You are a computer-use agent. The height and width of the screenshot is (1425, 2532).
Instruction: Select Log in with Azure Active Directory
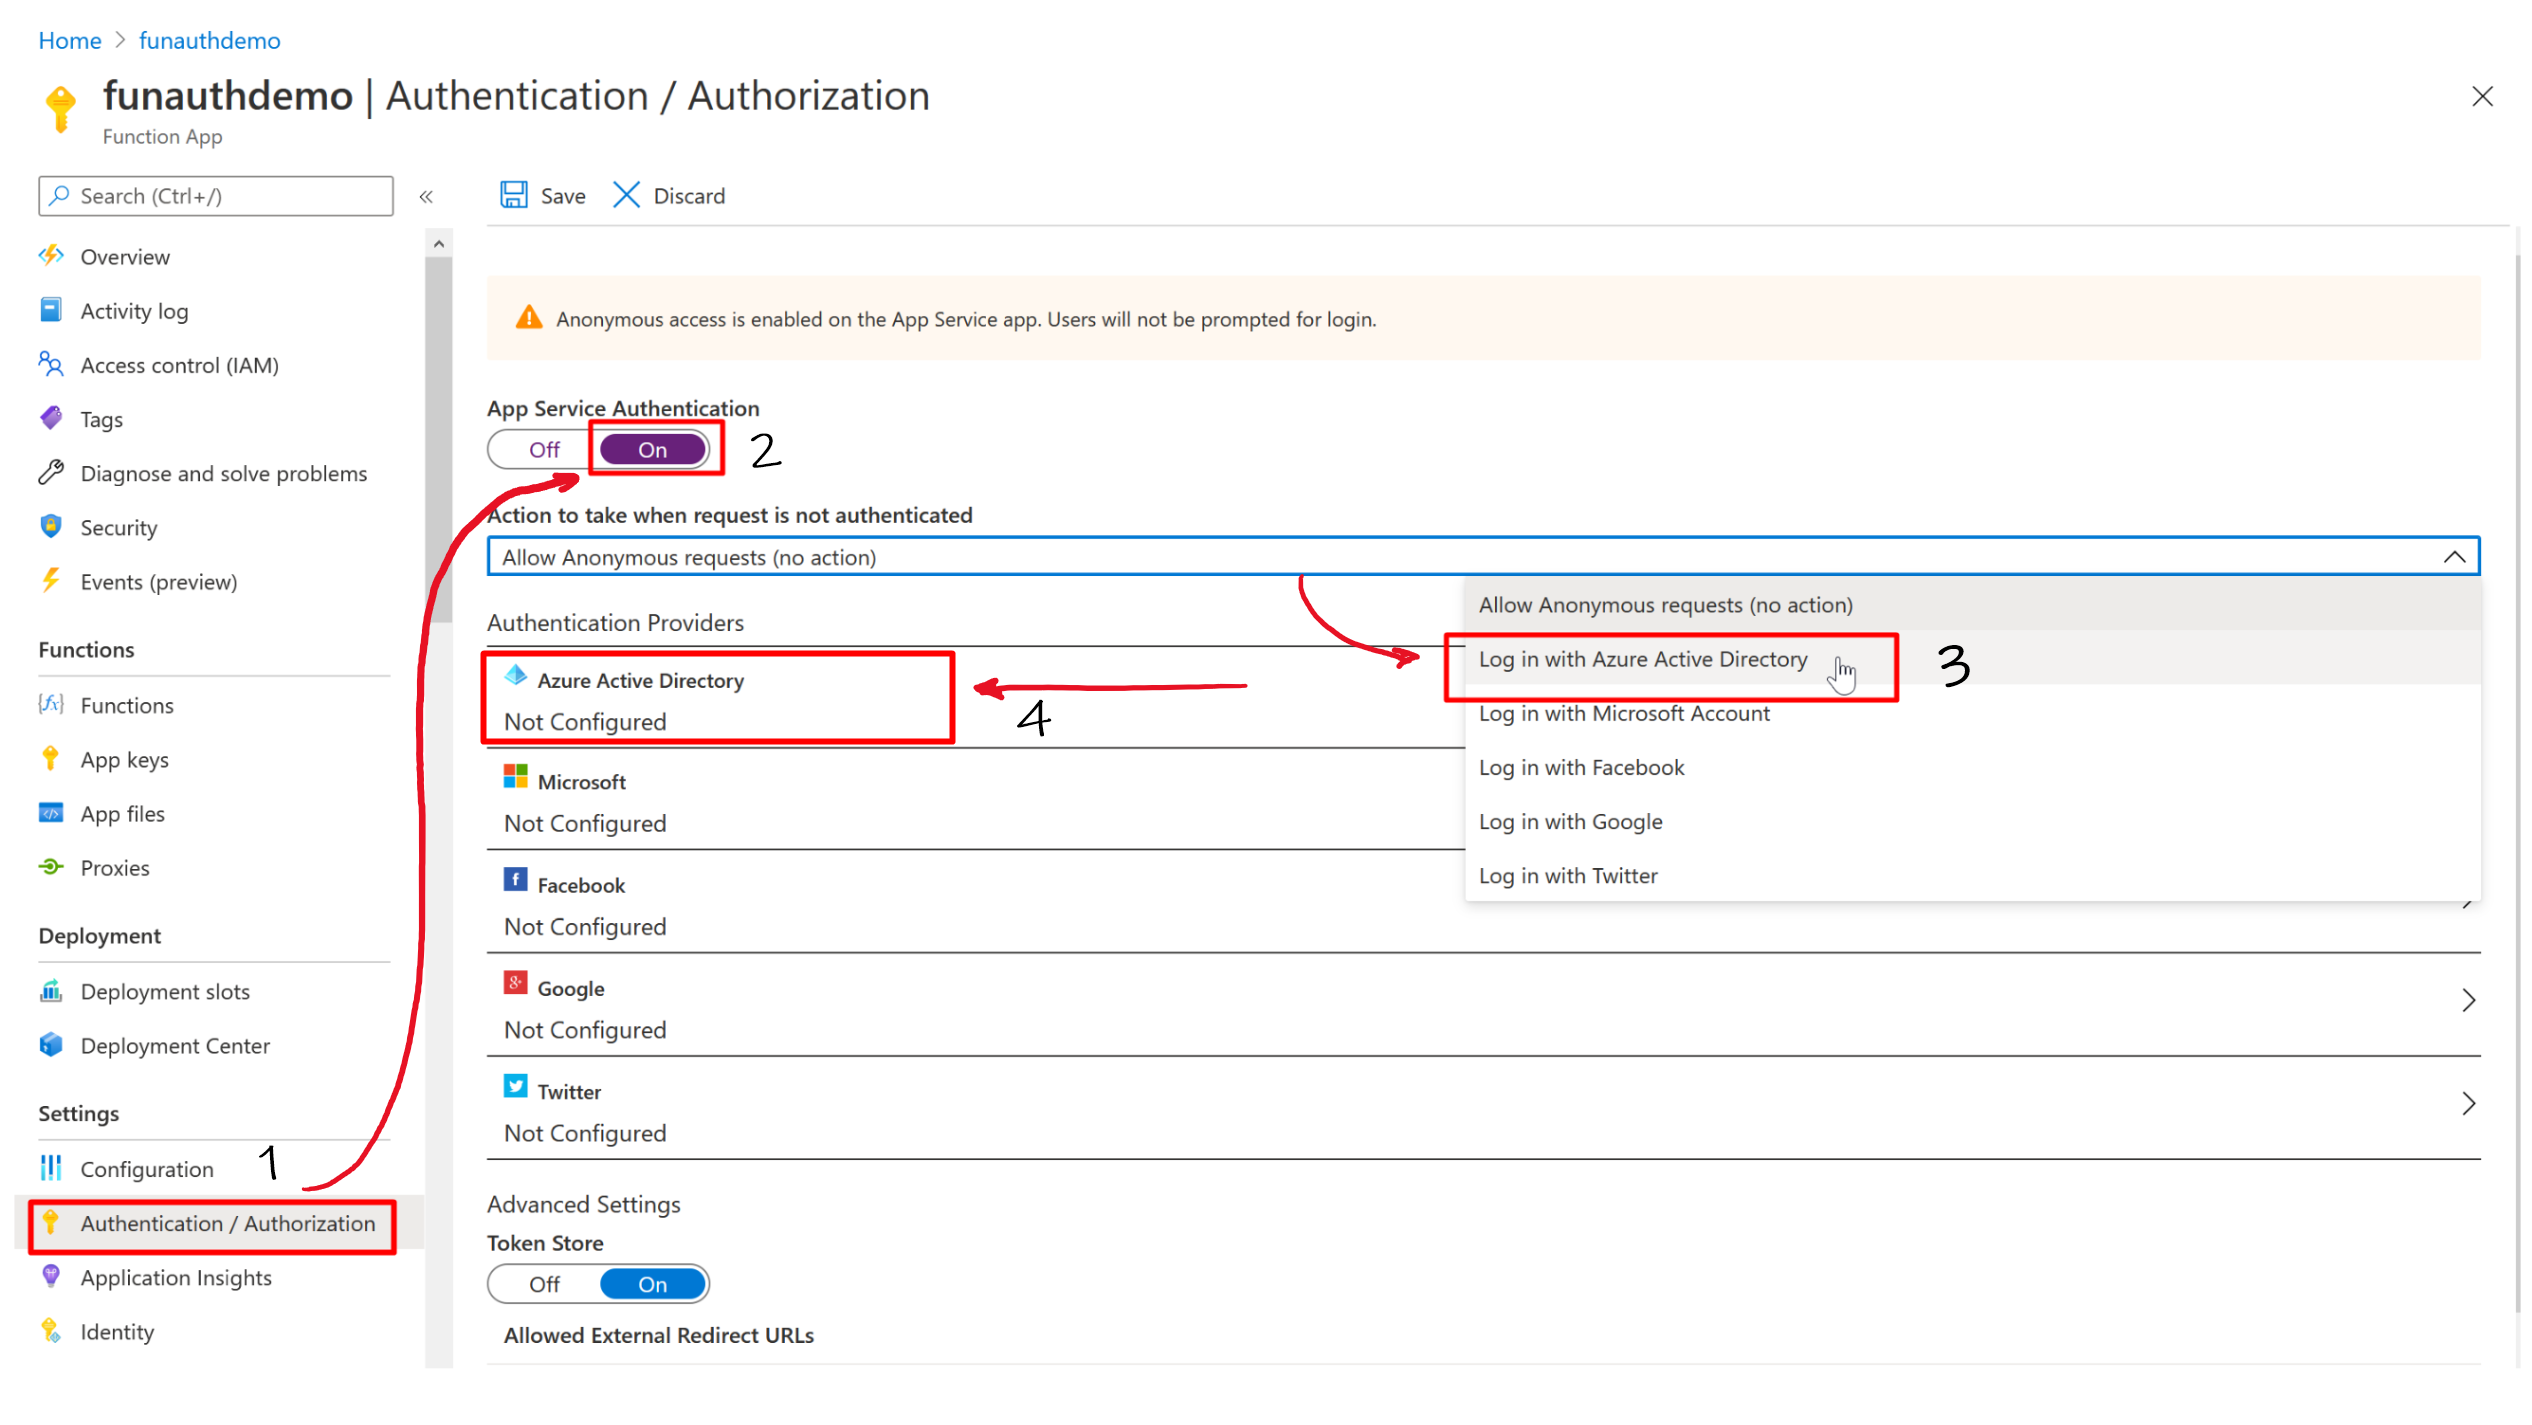[x=1643, y=659]
